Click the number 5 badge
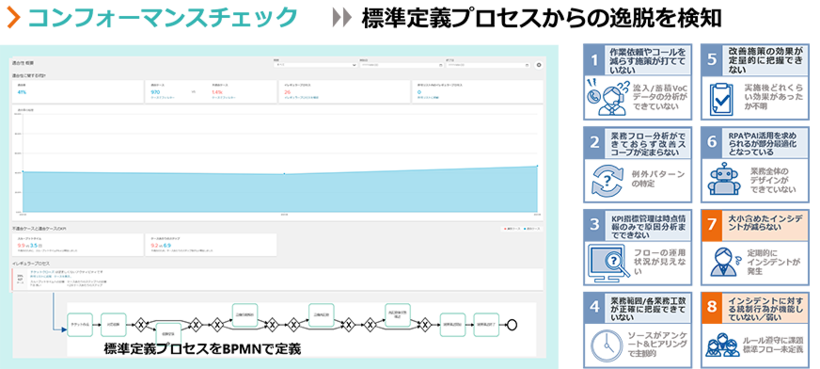Viewport: 820px width, 369px height. coord(711,60)
